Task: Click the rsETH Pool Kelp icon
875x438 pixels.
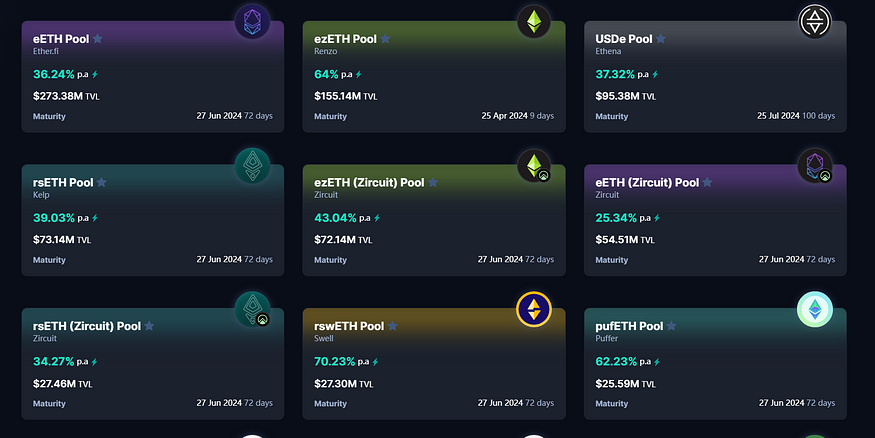Action: point(252,166)
